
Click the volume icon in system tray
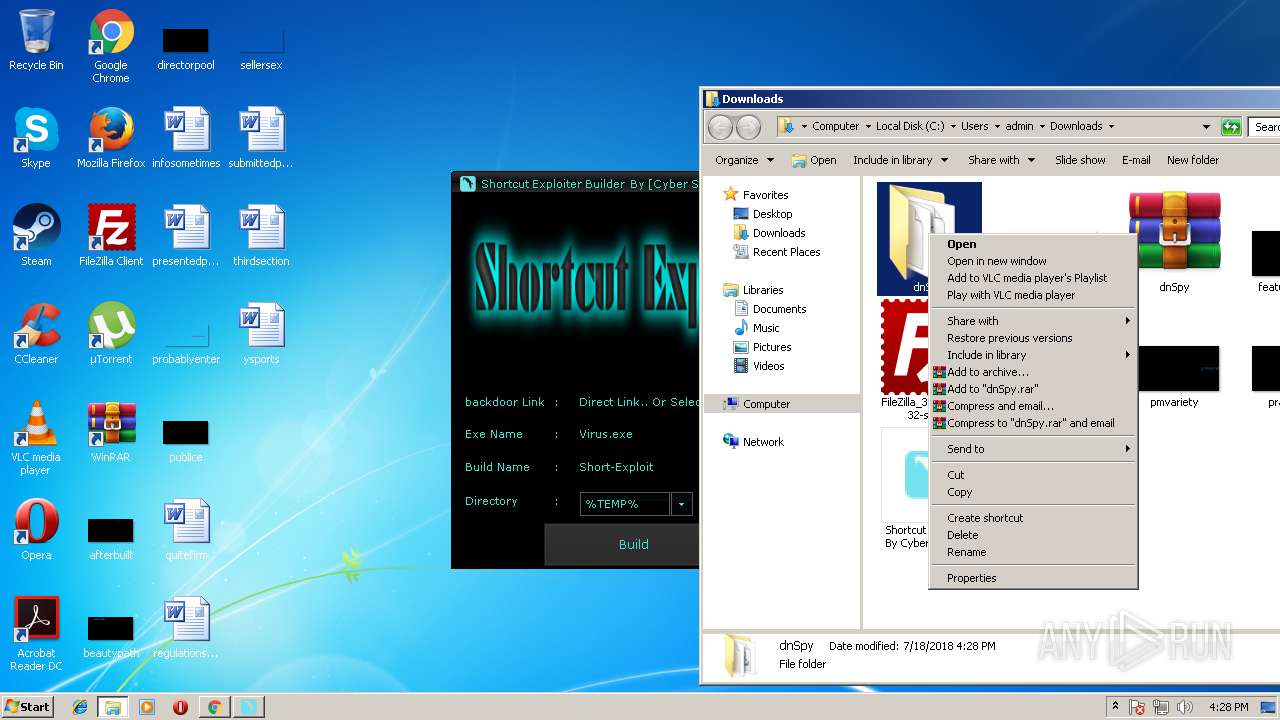[x=1186, y=707]
